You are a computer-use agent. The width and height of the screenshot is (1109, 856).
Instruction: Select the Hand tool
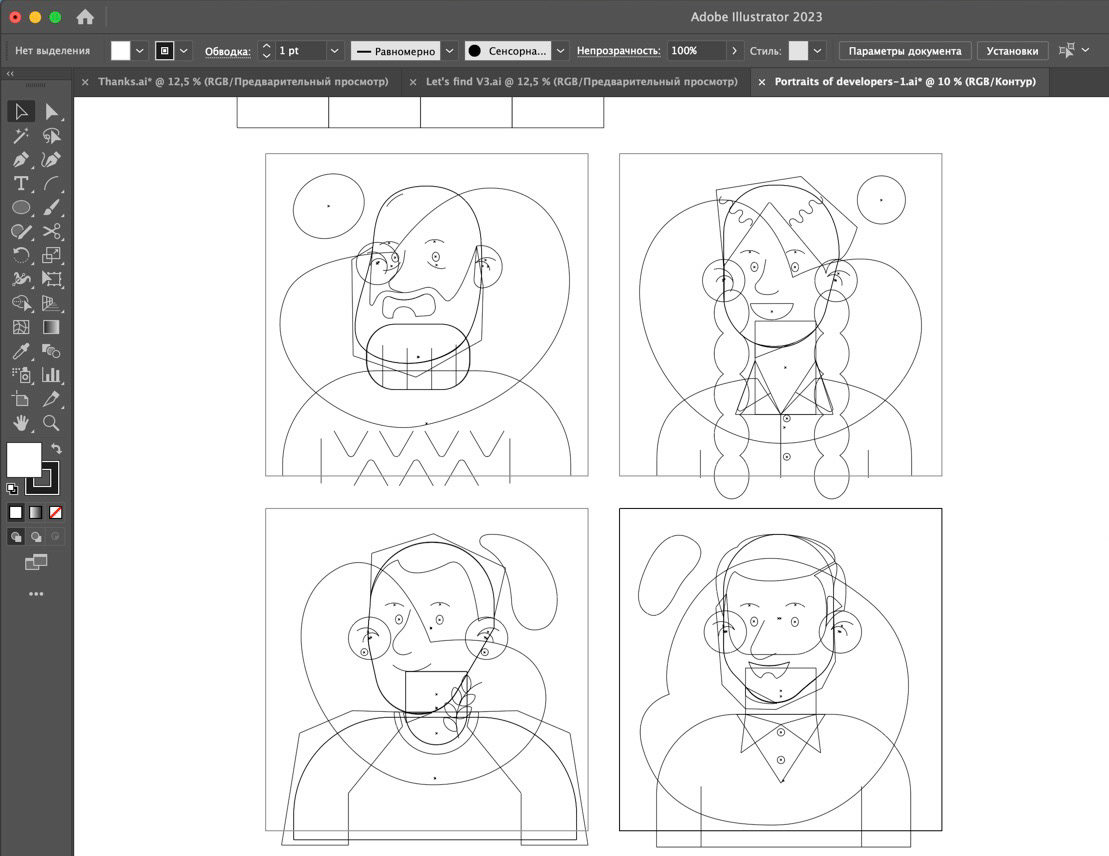point(20,424)
